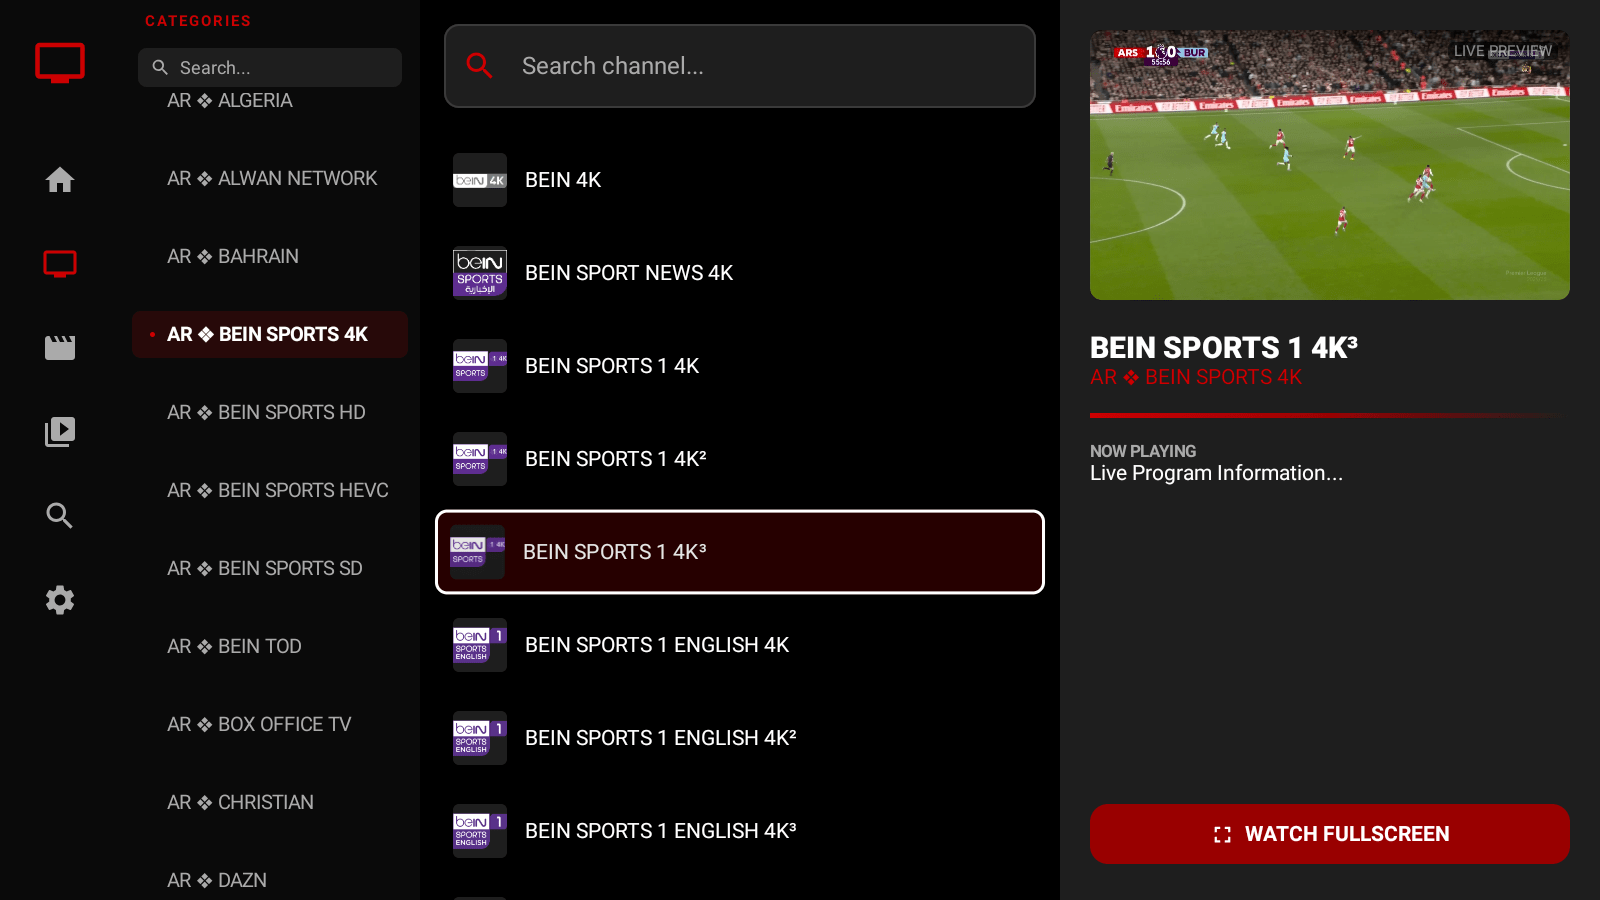Click the magnifier icon in category search
The height and width of the screenshot is (900, 1600).
(x=160, y=67)
